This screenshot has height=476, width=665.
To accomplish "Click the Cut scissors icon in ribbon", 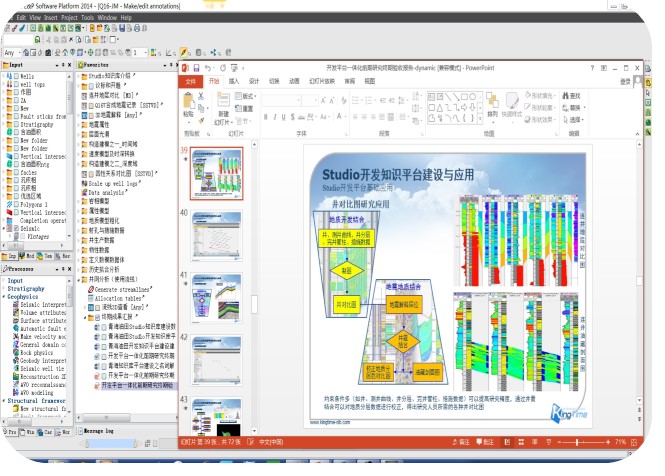I will pos(201,96).
